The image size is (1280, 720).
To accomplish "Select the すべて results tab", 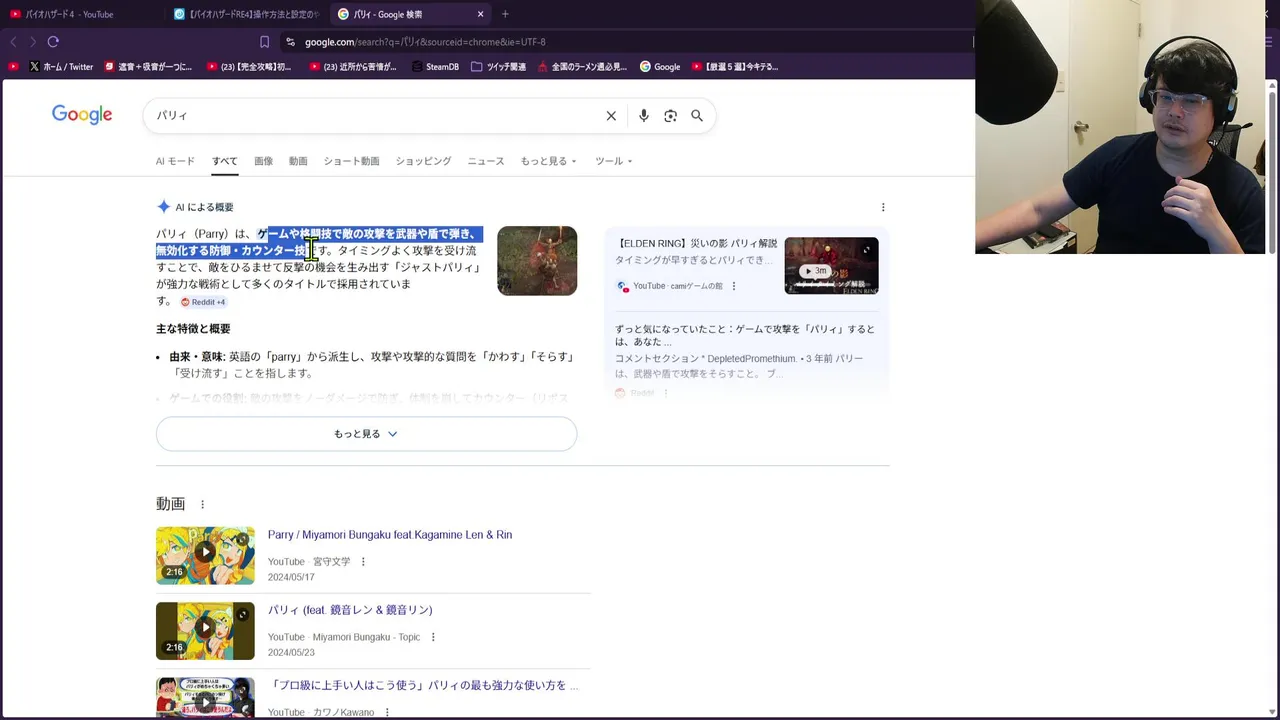I will point(225,161).
